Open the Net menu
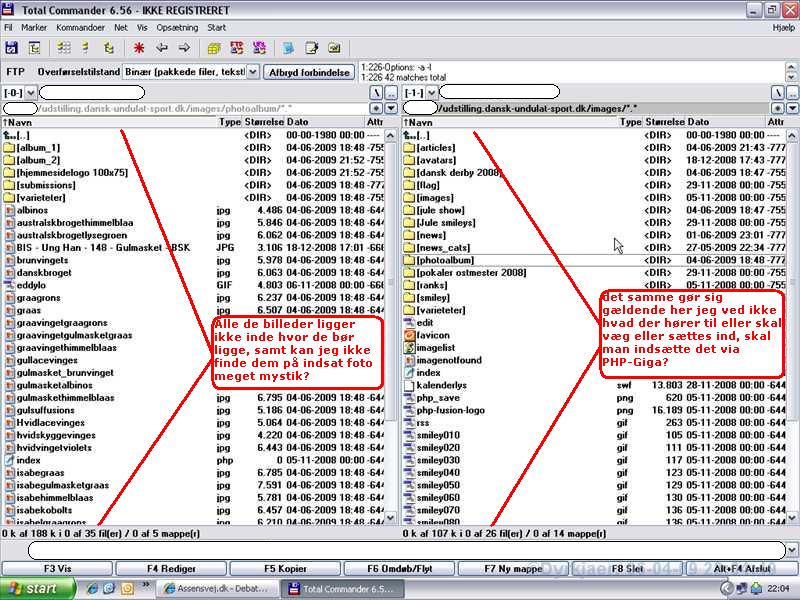Image resolution: width=800 pixels, height=600 pixels. 121,28
